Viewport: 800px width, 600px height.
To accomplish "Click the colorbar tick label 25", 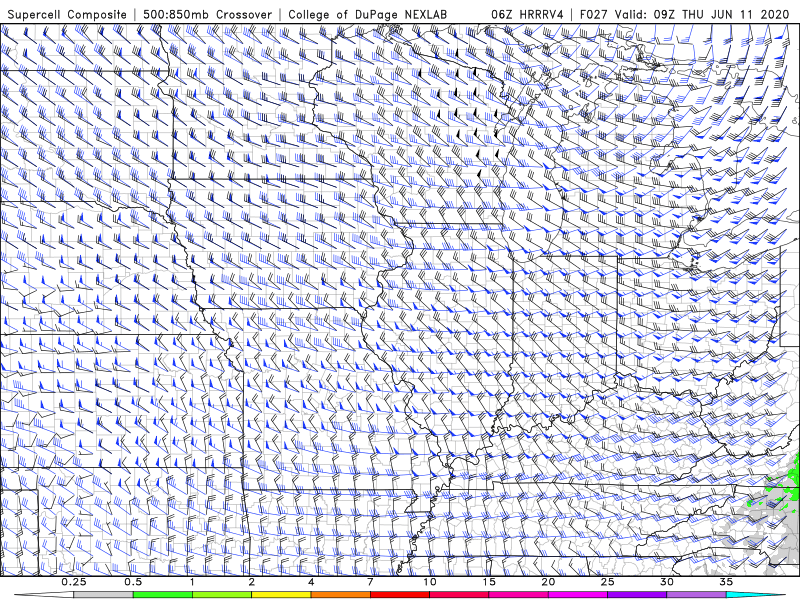I will 608,582.
